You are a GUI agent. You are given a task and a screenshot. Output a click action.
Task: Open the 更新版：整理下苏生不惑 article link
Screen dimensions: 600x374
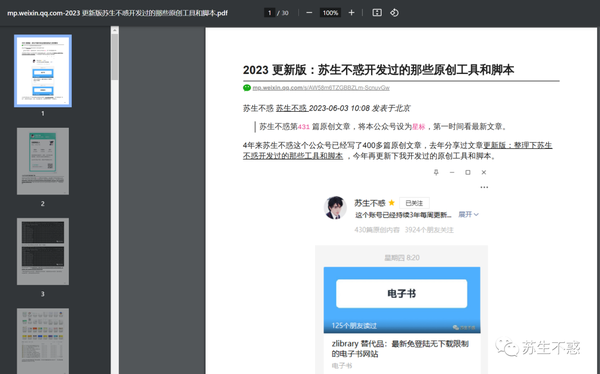(x=397, y=150)
